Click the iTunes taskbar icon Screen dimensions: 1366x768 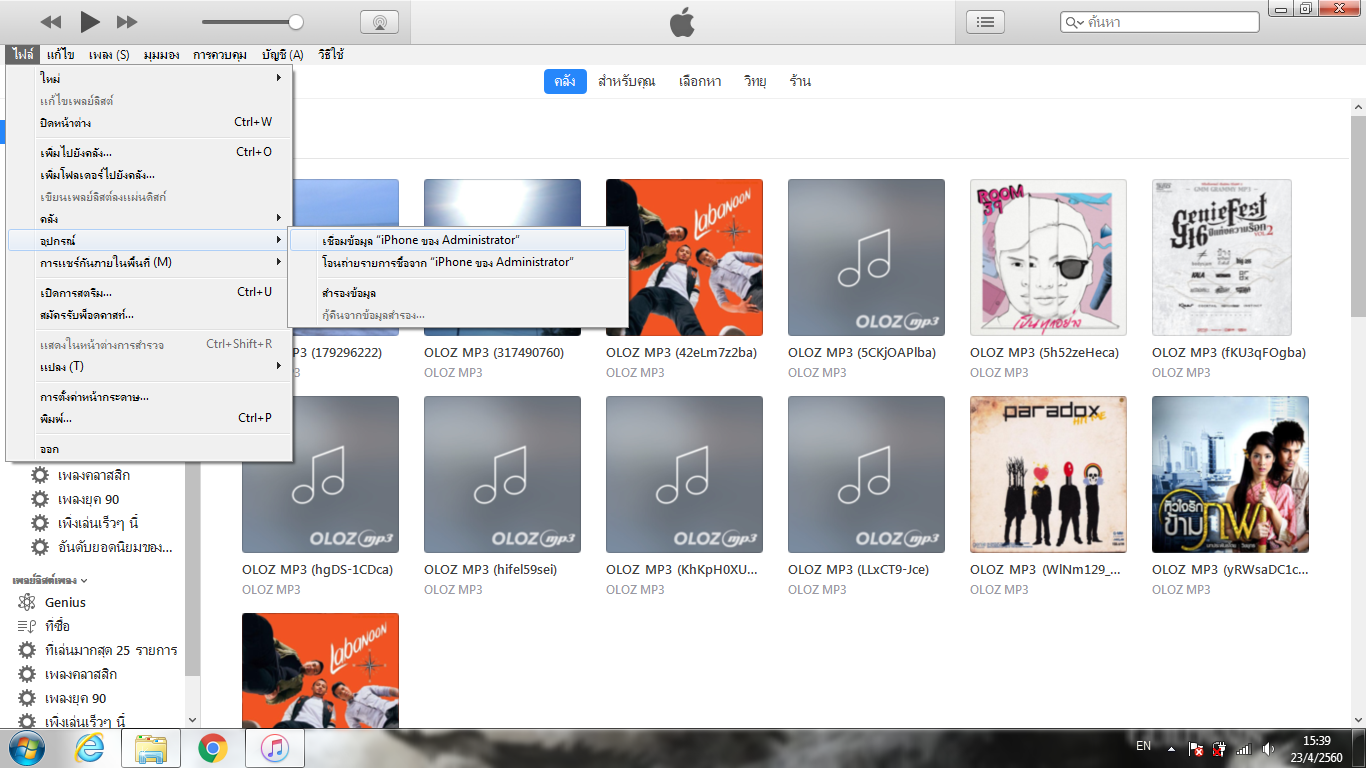274,748
